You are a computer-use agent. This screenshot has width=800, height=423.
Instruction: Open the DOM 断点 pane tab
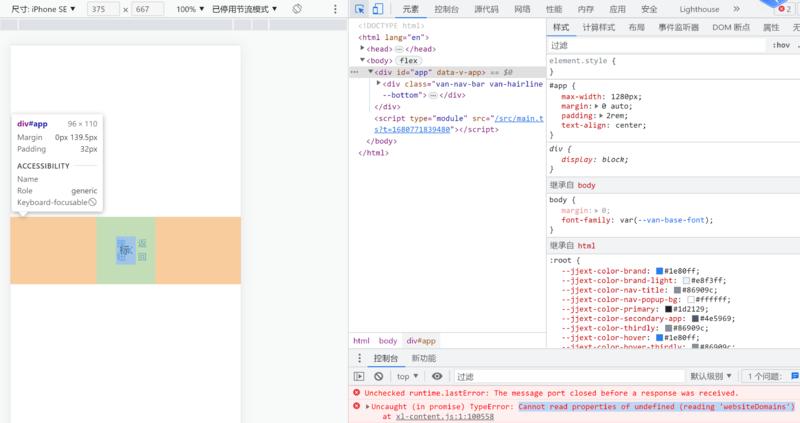731,28
